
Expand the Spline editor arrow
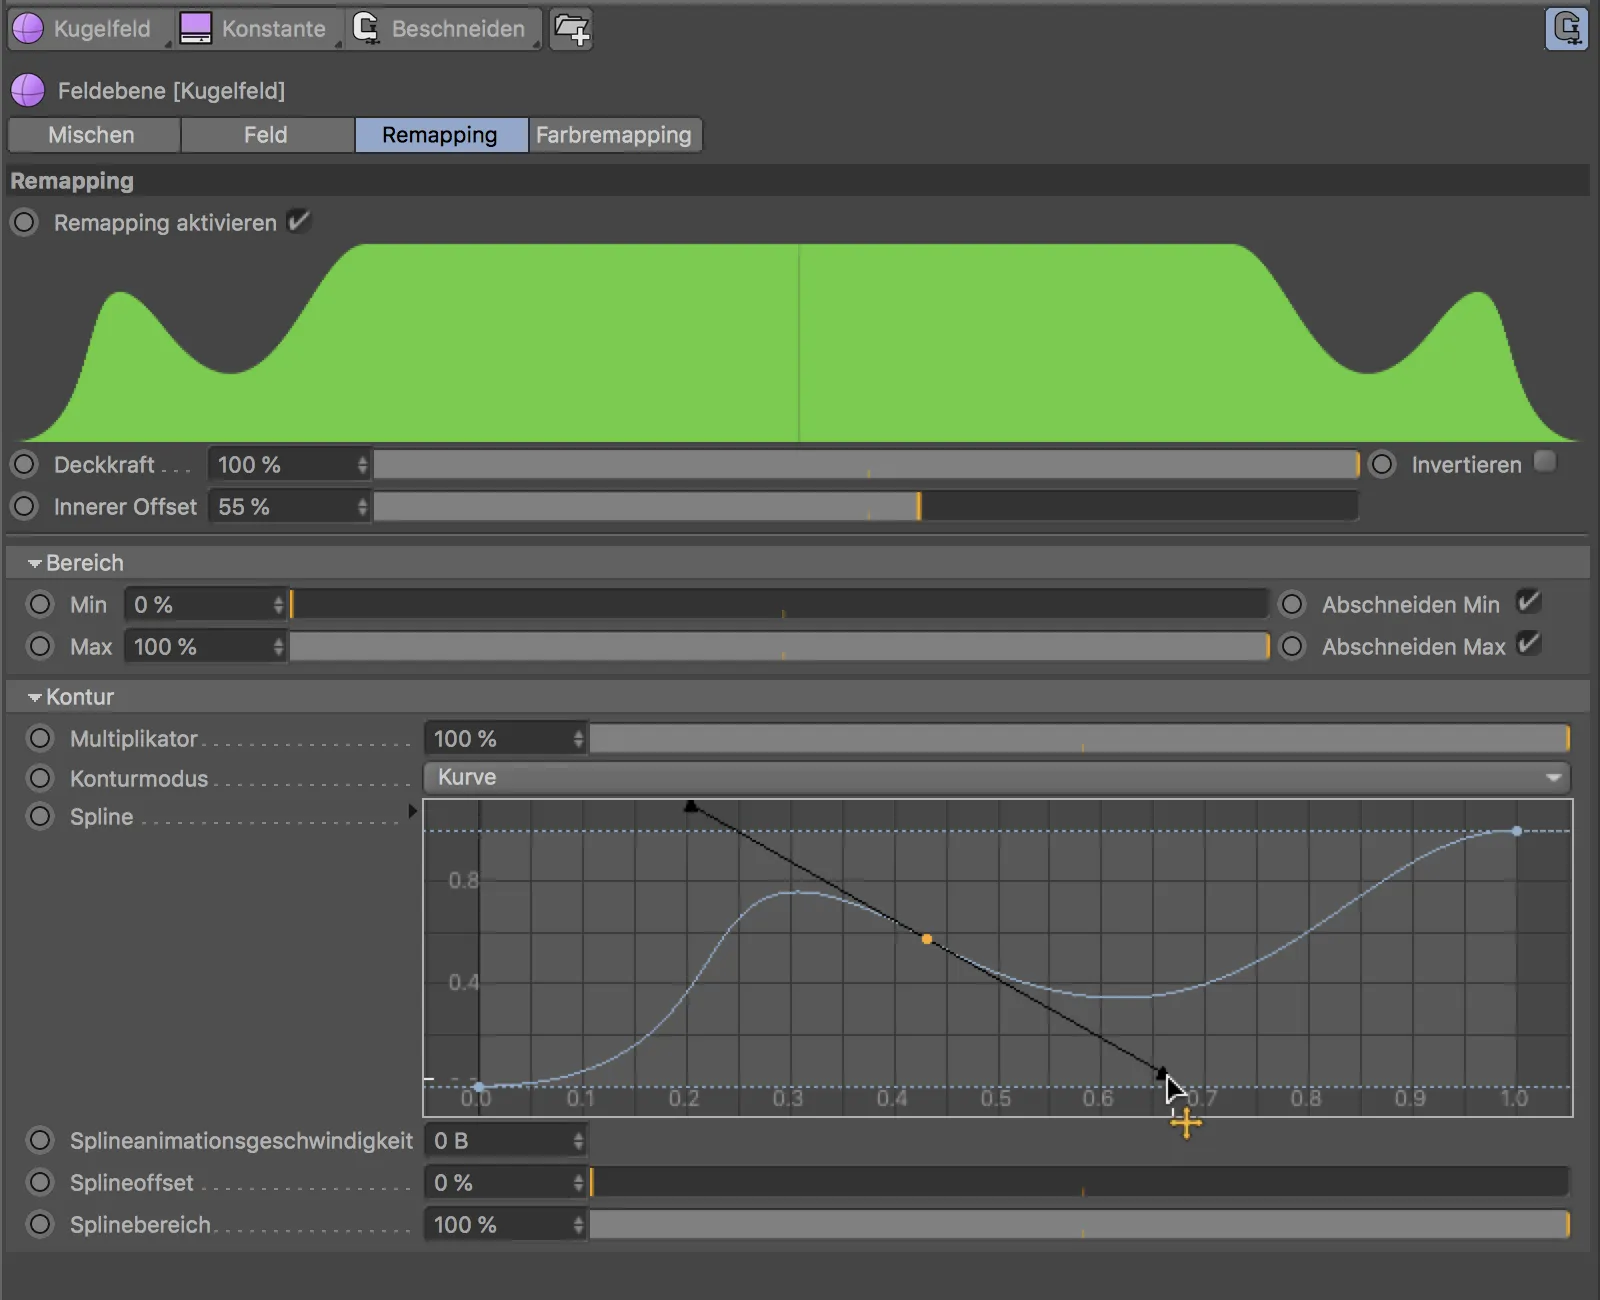(412, 811)
